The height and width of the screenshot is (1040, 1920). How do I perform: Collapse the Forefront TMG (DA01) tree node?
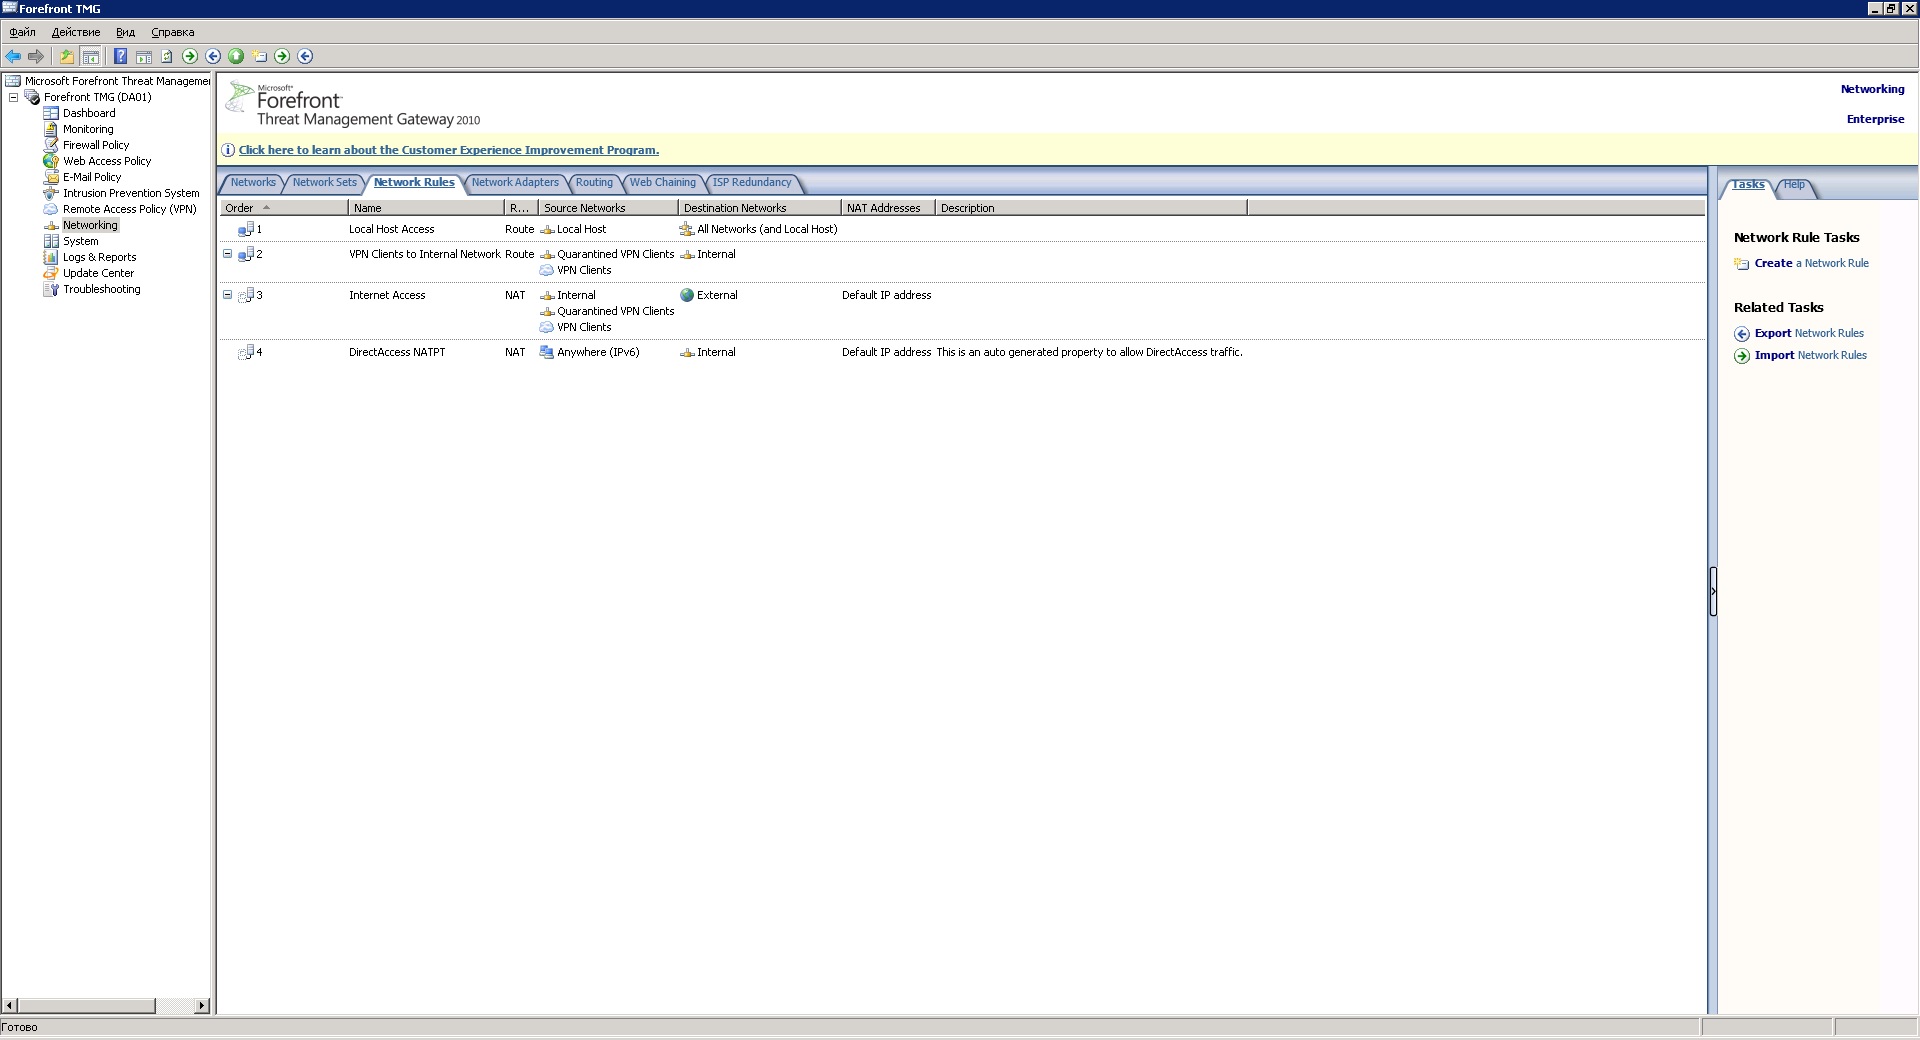tap(13, 97)
